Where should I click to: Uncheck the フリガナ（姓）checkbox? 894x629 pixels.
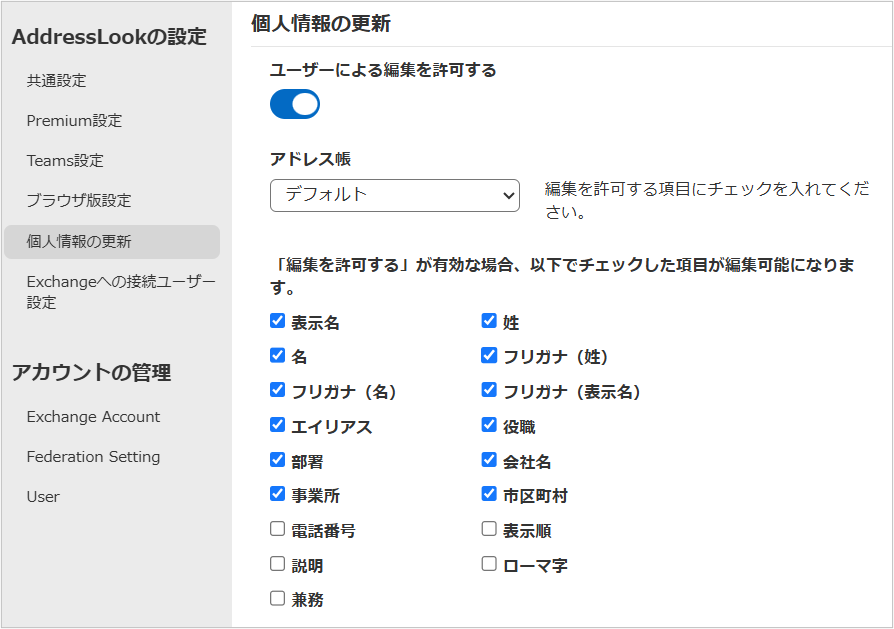pyautogui.click(x=489, y=355)
